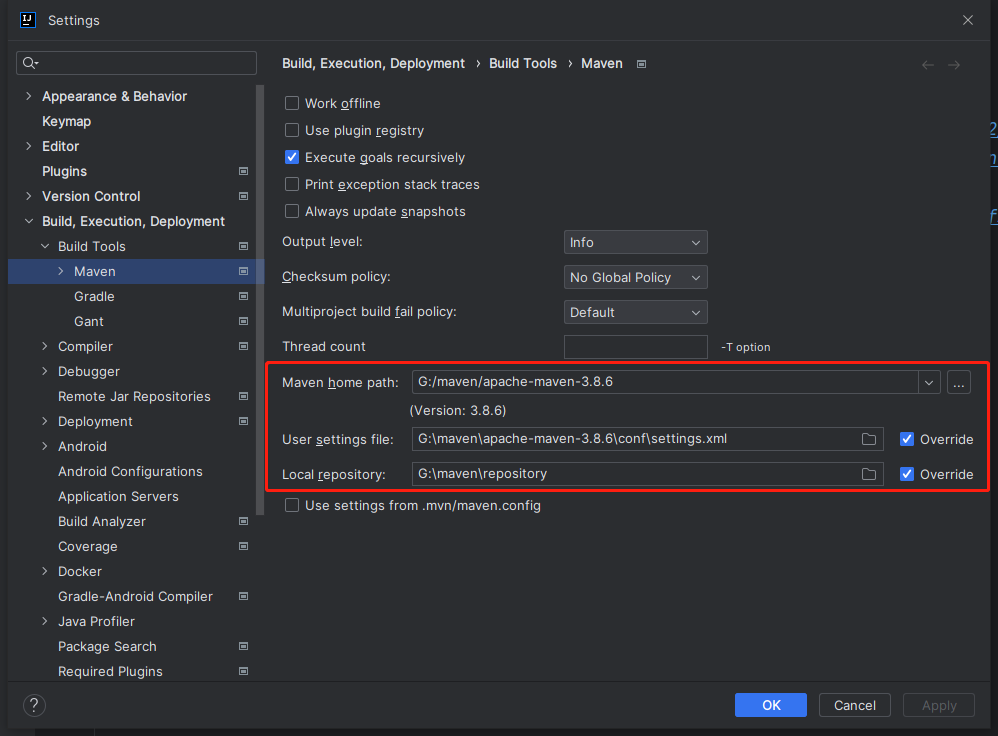Screen dimensions: 998x736
Task: Click the project settings marker on the Compiler row
Action: click(x=243, y=346)
